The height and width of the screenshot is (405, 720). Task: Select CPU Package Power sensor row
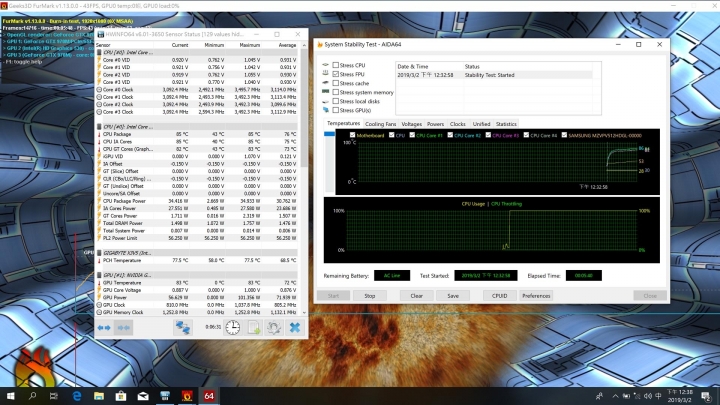(197, 201)
